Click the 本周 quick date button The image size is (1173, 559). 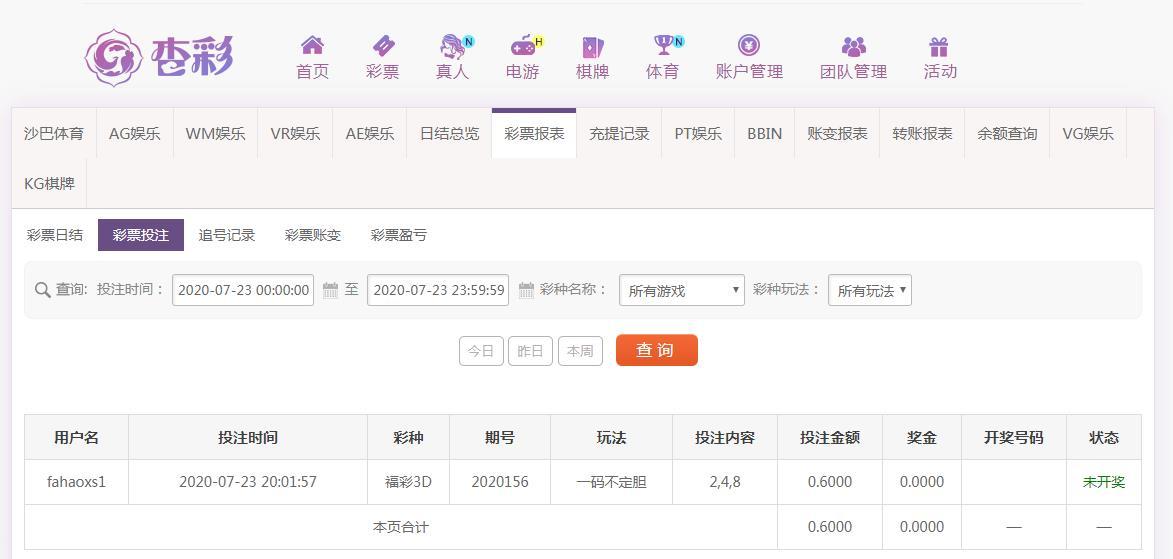(581, 351)
